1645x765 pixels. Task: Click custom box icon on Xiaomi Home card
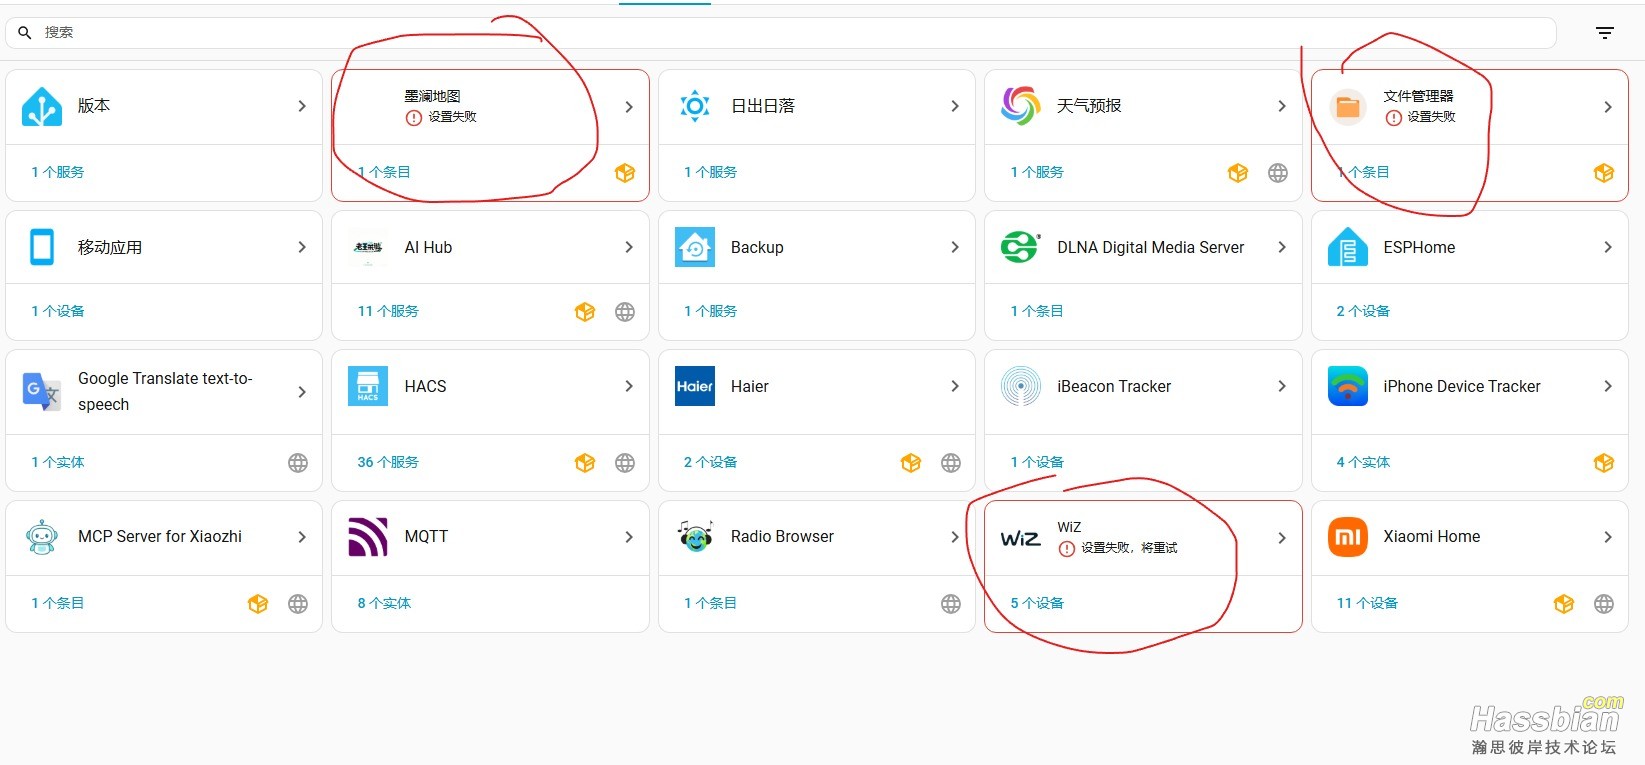(x=1564, y=604)
